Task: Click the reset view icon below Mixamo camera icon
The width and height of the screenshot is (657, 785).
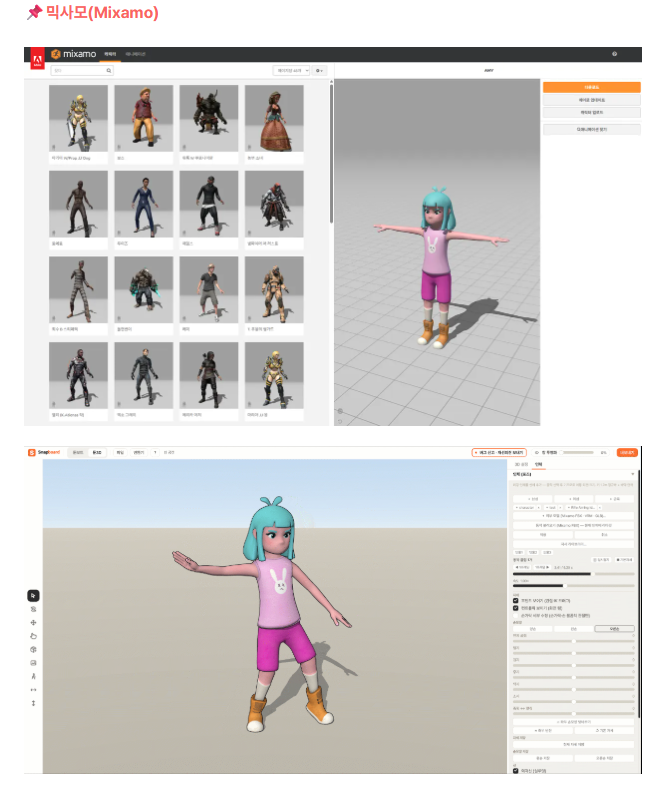Action: pyautogui.click(x=340, y=422)
